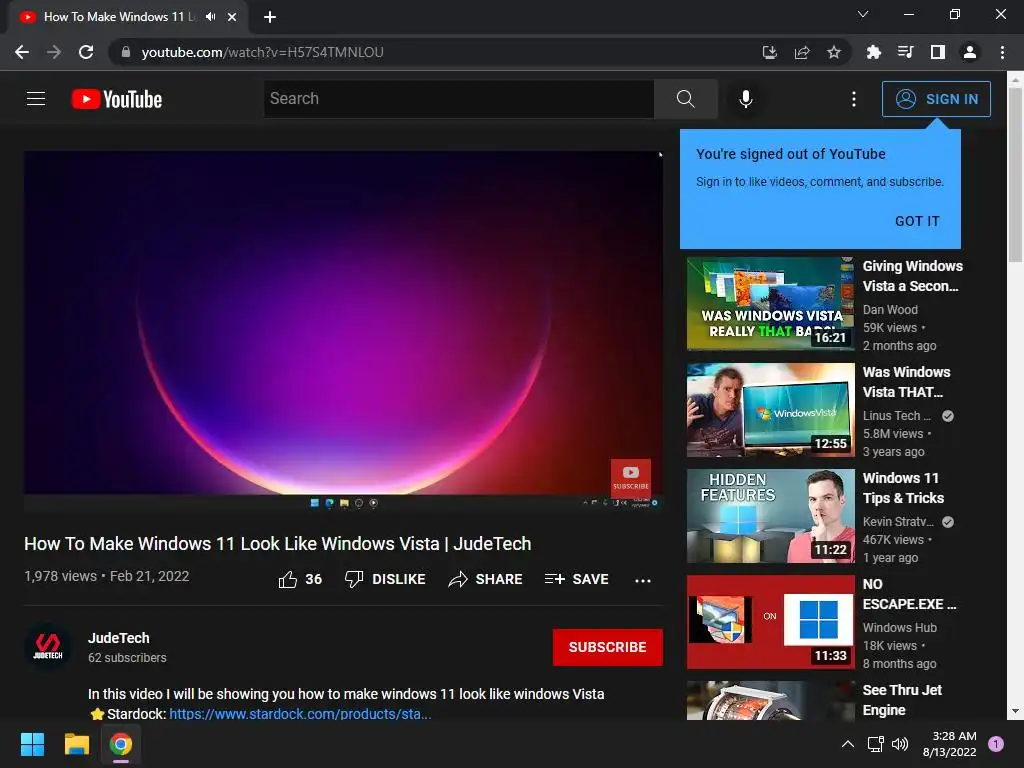The height and width of the screenshot is (768, 1024).
Task: Open Windows Start menu
Action: 32,744
